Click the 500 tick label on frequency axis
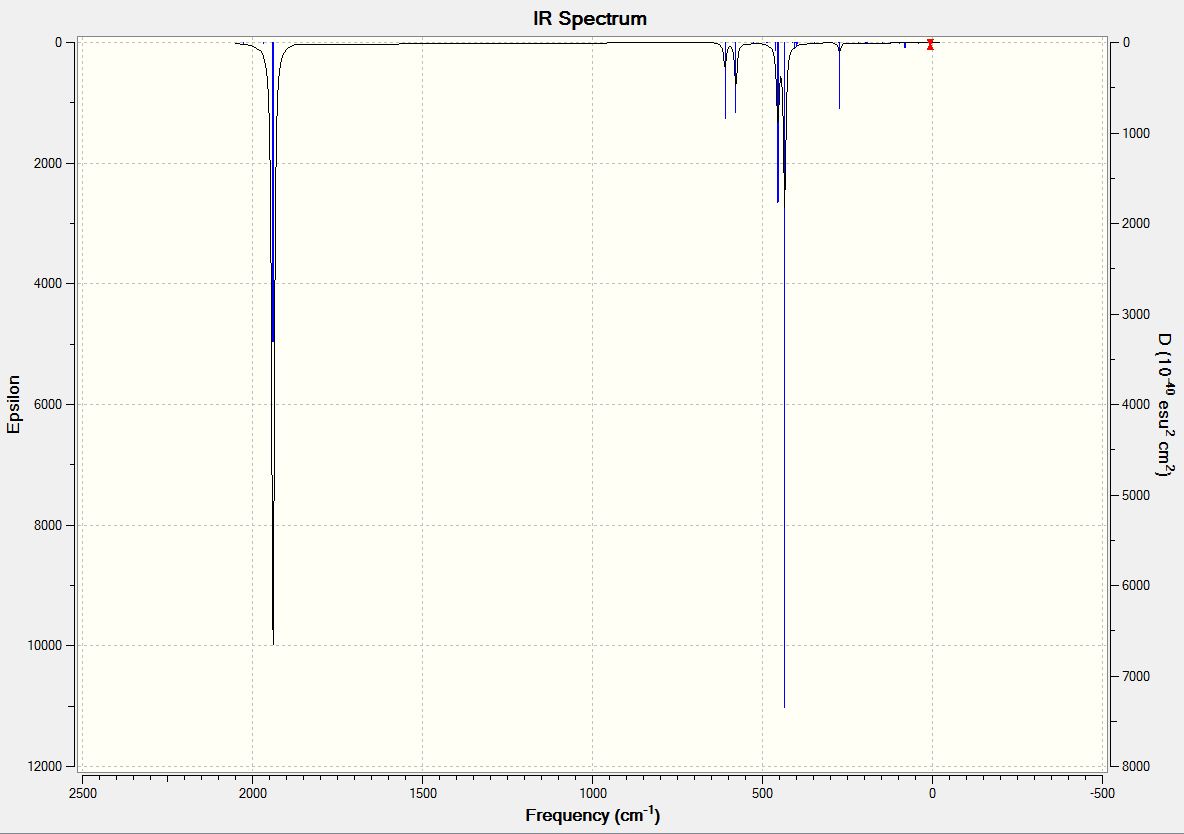The image size is (1184, 834). tap(763, 793)
